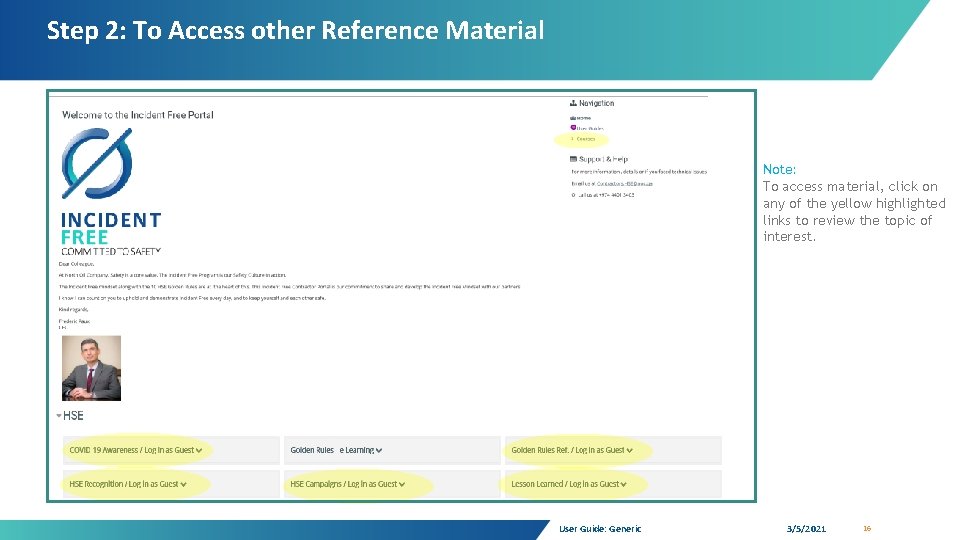The image size is (960, 540).
Task: Click the slide title 'Step 2: To Access other Reference Material'
Action: 295,31
